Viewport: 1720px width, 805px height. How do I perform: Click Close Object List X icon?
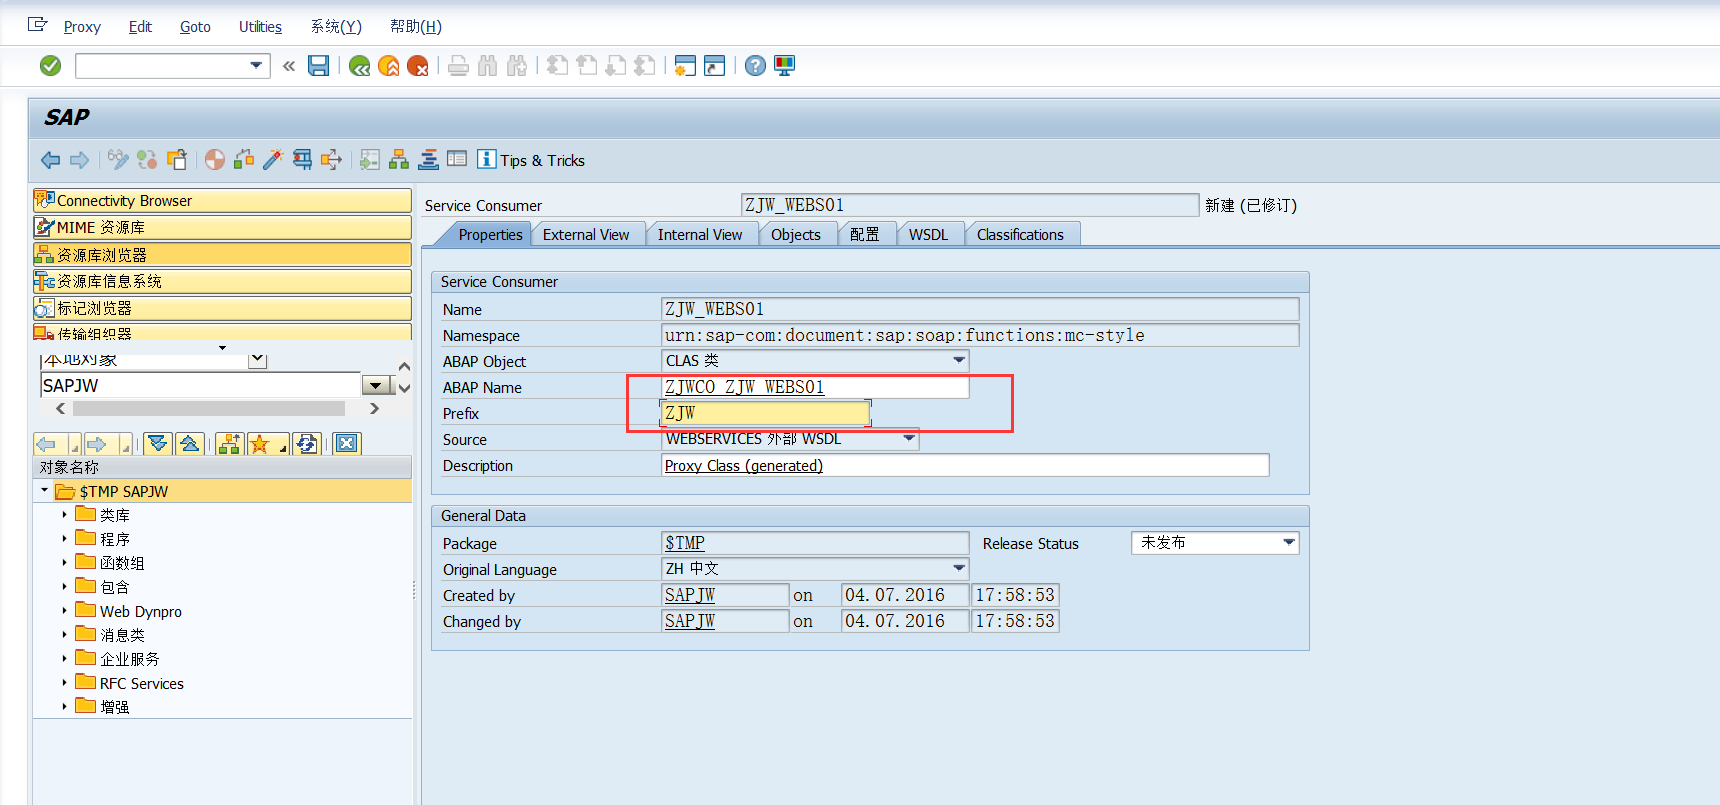[347, 444]
